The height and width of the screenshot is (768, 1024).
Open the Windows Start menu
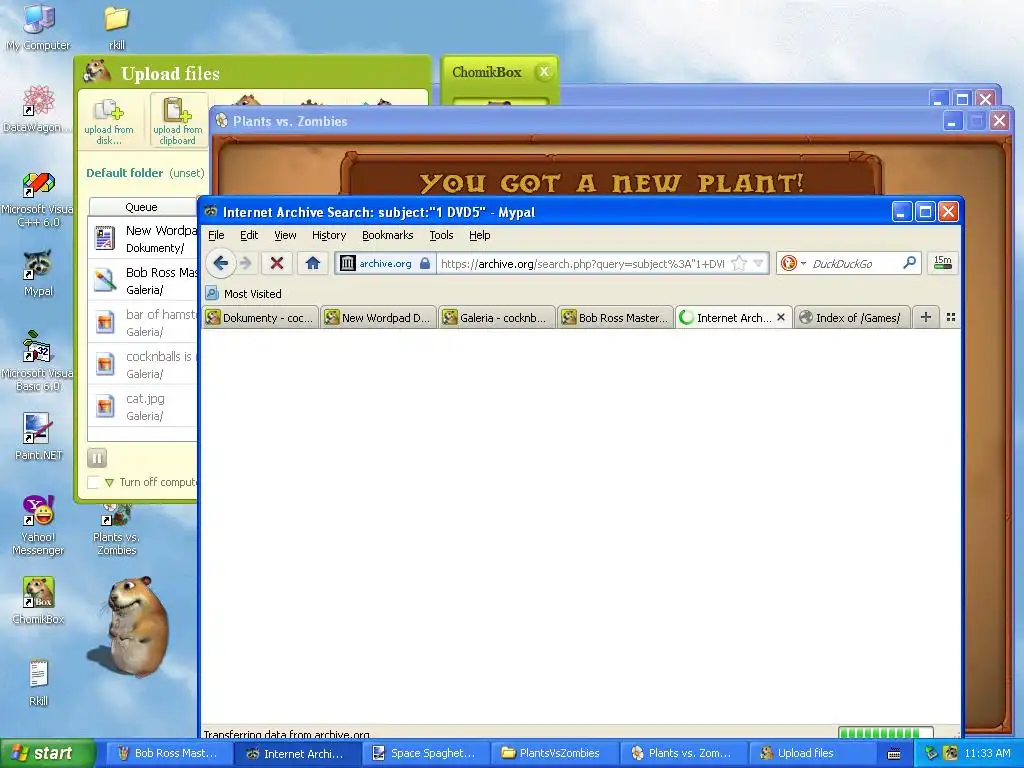(x=47, y=753)
